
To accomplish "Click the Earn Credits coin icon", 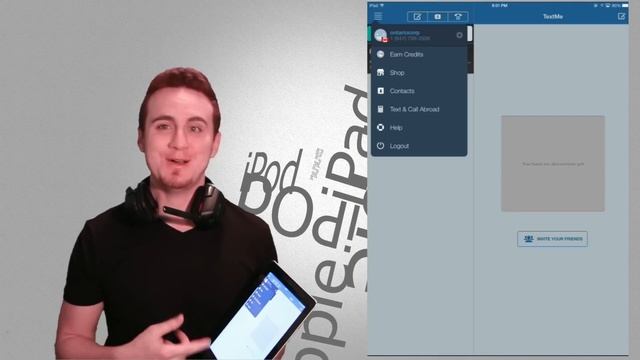I will coord(380,54).
